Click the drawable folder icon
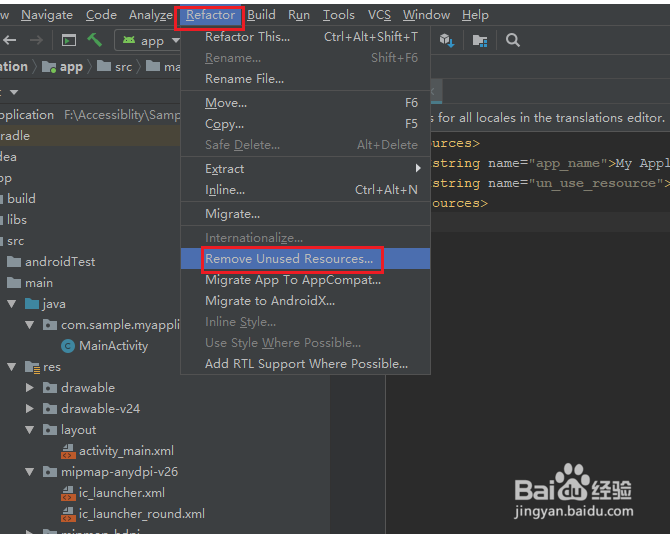The width and height of the screenshot is (670, 534). click(50, 387)
